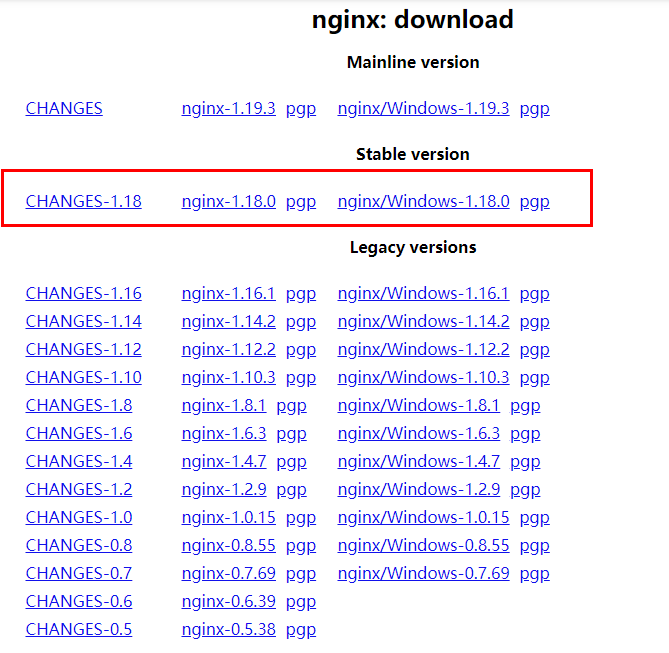The image size is (669, 653).
Task: Download nginx/Windows-0.8.55
Action: (x=423, y=546)
